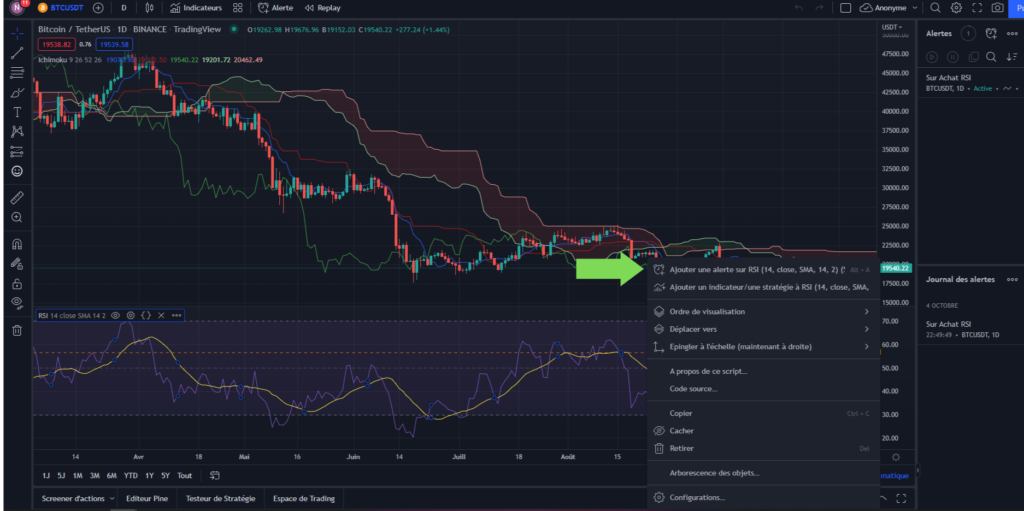1024x511 pixels.
Task: Click the redo arrow
Action: [x=820, y=8]
